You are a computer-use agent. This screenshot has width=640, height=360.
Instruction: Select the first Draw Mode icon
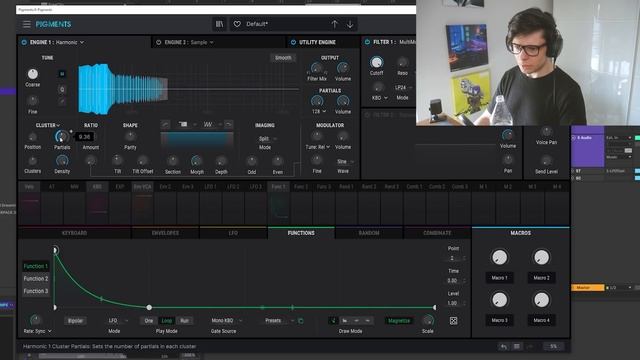tap(333, 321)
